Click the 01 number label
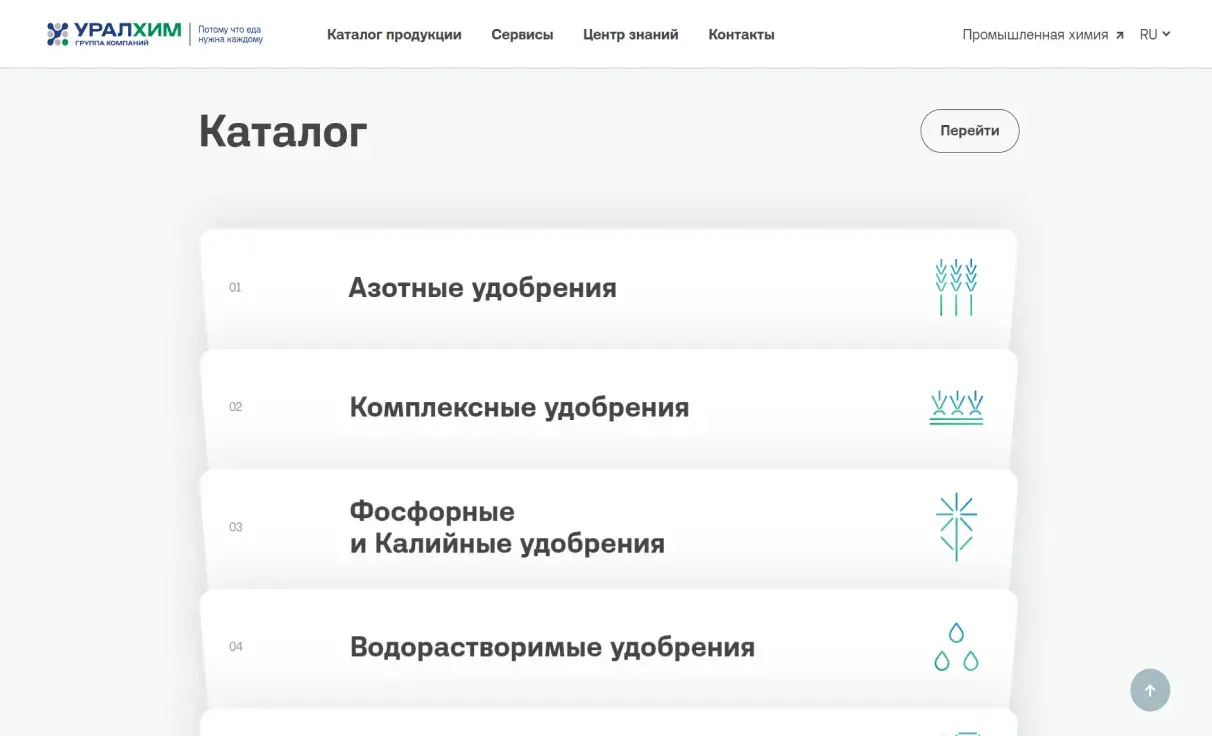 pyautogui.click(x=235, y=287)
